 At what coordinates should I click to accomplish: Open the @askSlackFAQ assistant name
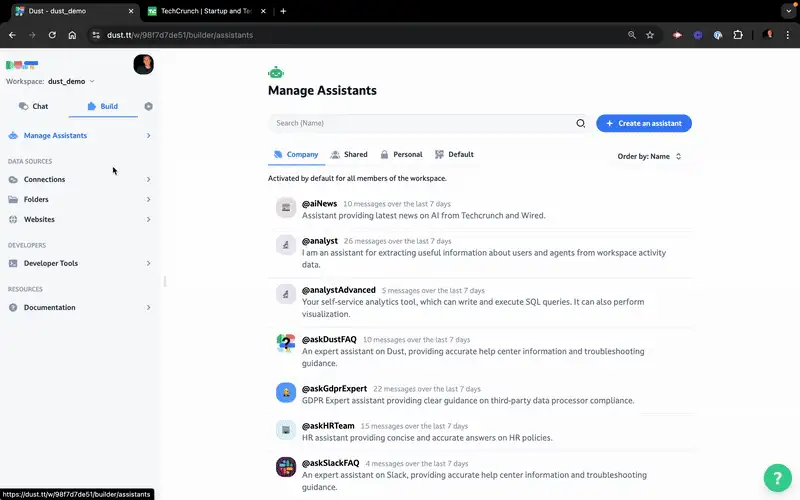(331, 463)
